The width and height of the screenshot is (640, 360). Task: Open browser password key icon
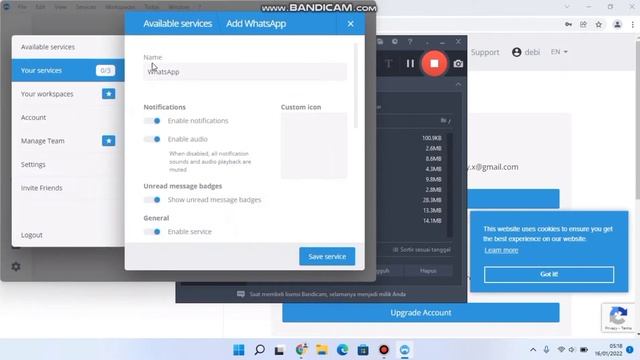(568, 24)
